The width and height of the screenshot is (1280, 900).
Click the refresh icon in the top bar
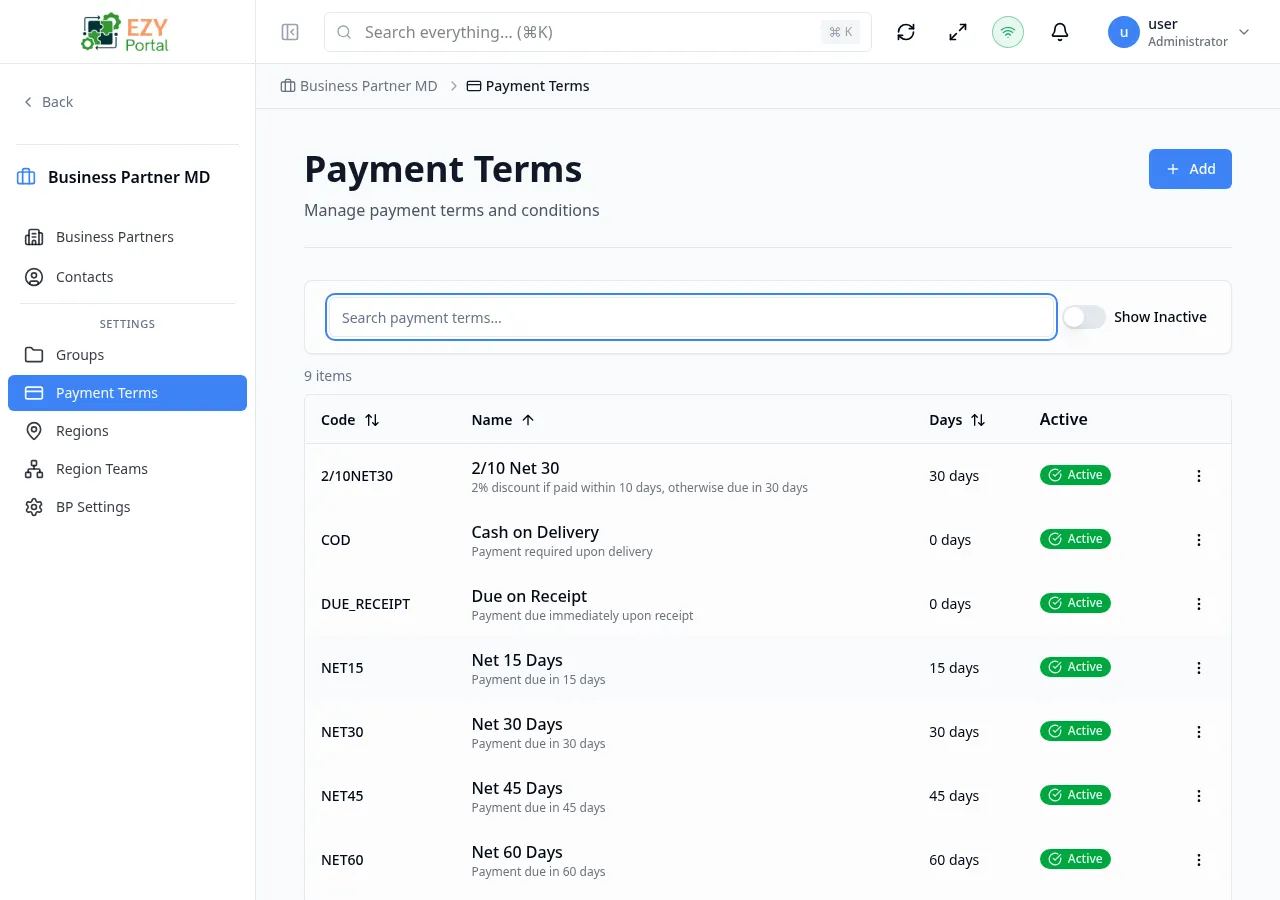pyautogui.click(x=905, y=32)
